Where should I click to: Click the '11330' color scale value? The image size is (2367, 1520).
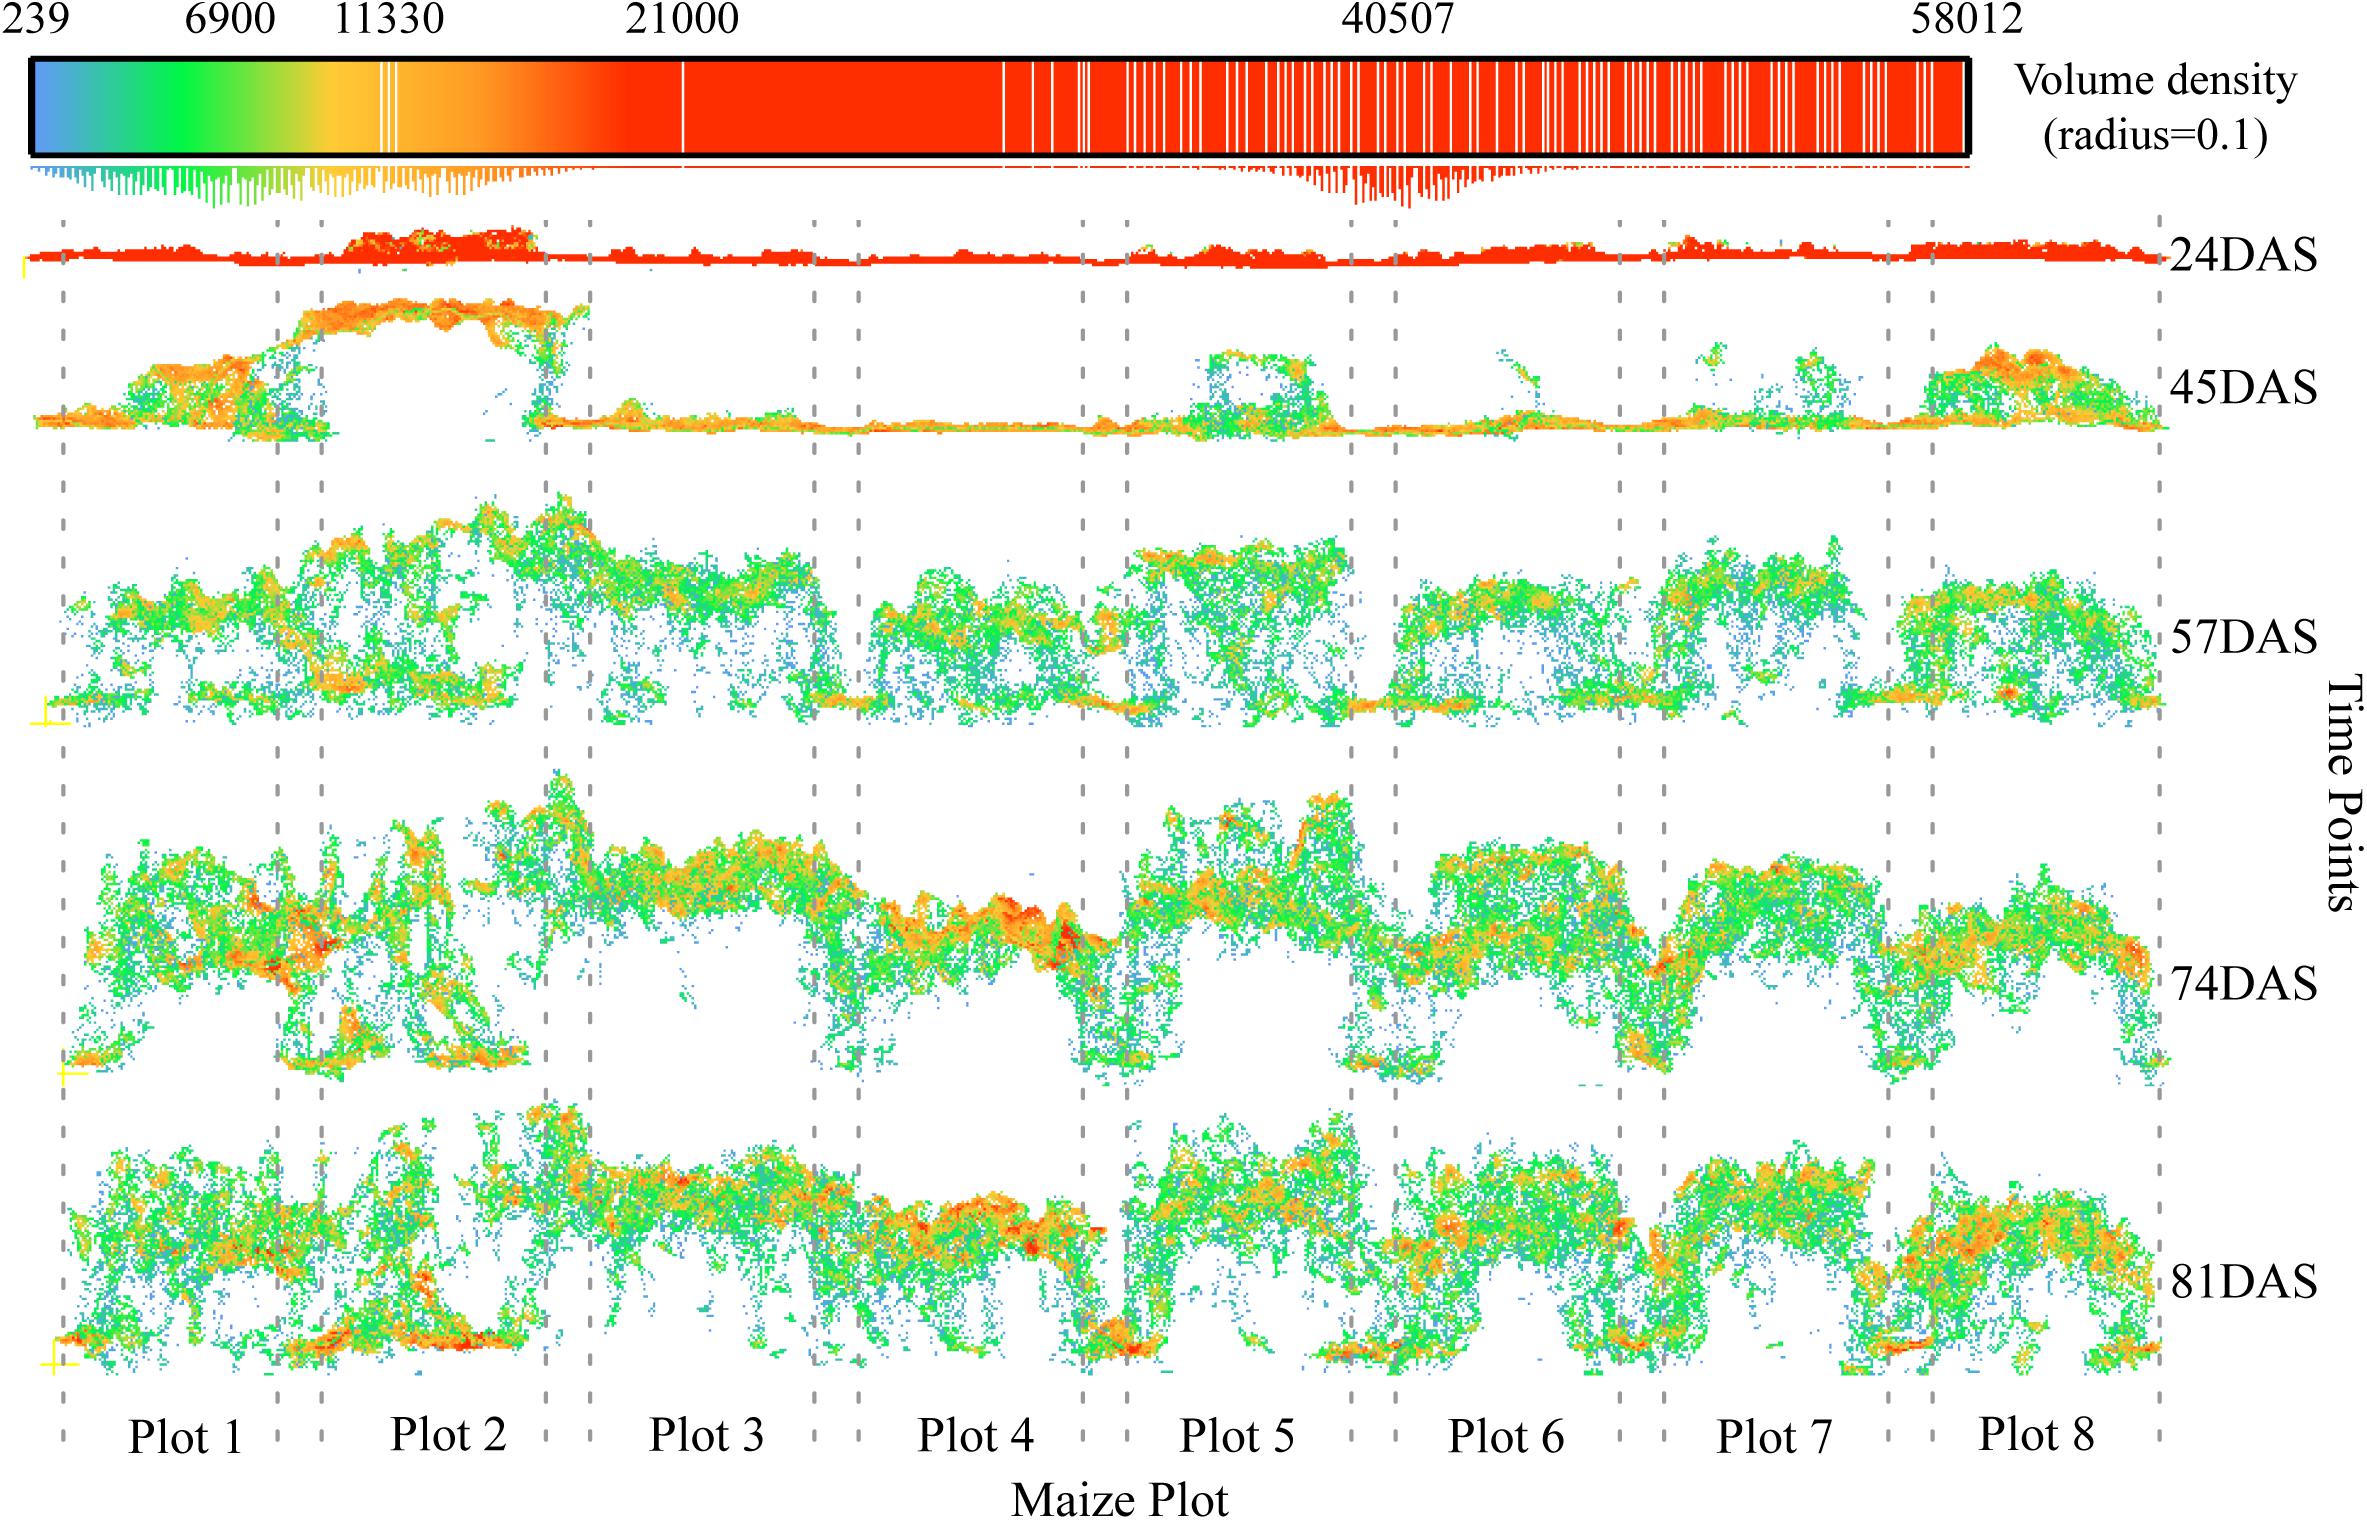[388, 18]
